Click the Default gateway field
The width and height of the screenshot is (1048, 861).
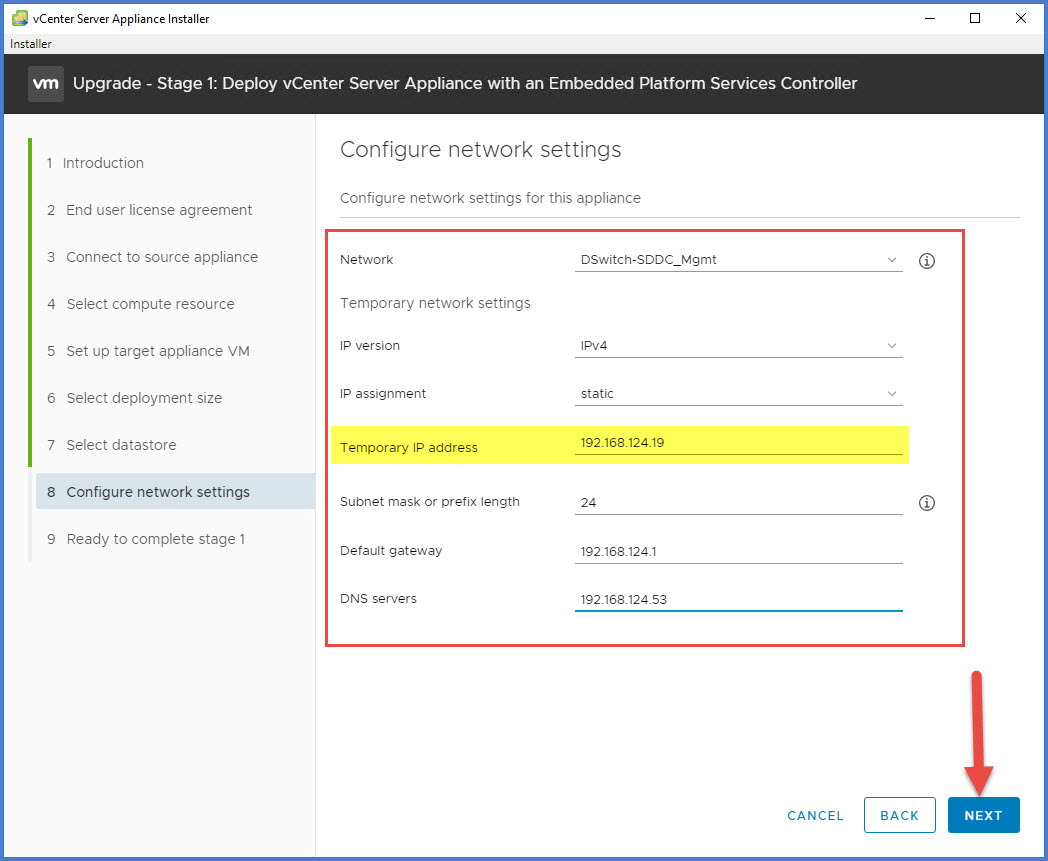(x=738, y=549)
